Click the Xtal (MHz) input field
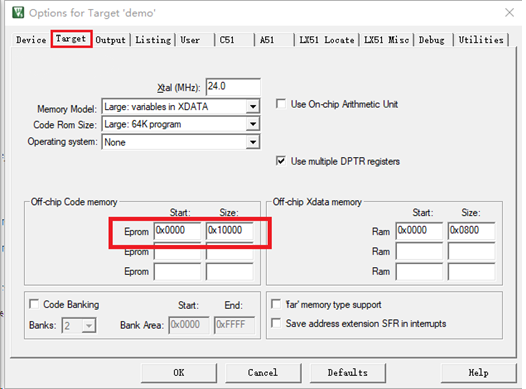Viewport: 526px width, 389px height. point(233,87)
